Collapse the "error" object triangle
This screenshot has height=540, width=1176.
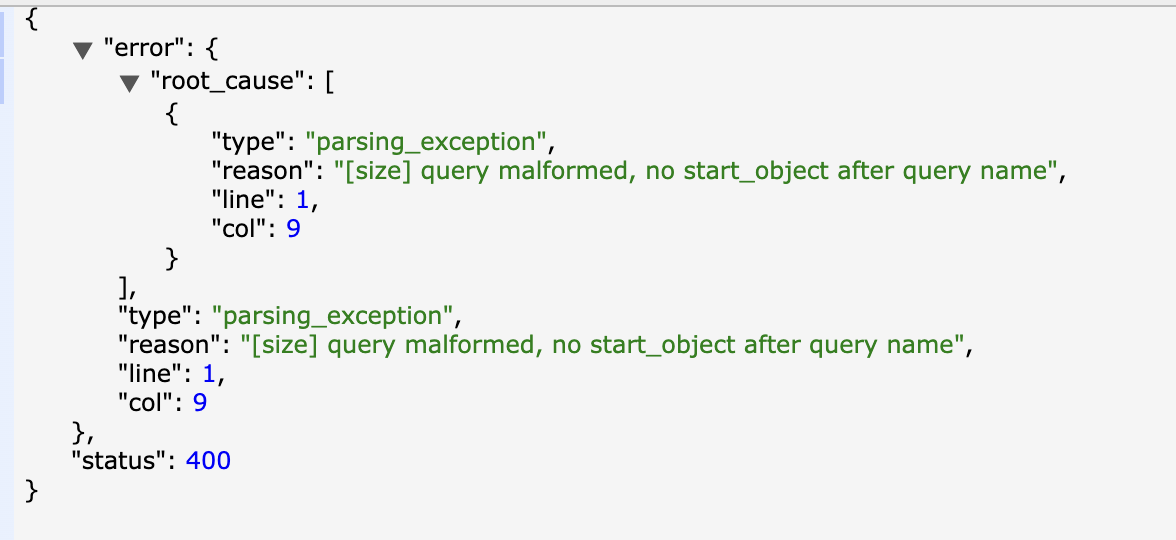(83, 51)
